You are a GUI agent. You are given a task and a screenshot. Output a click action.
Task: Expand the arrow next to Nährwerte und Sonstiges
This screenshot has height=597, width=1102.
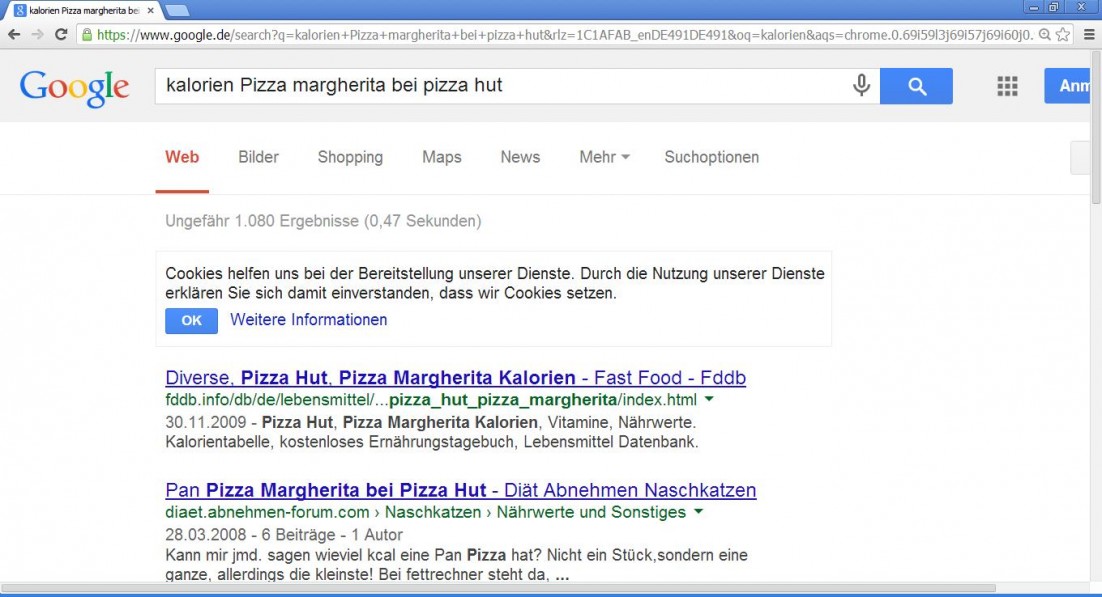(699, 512)
